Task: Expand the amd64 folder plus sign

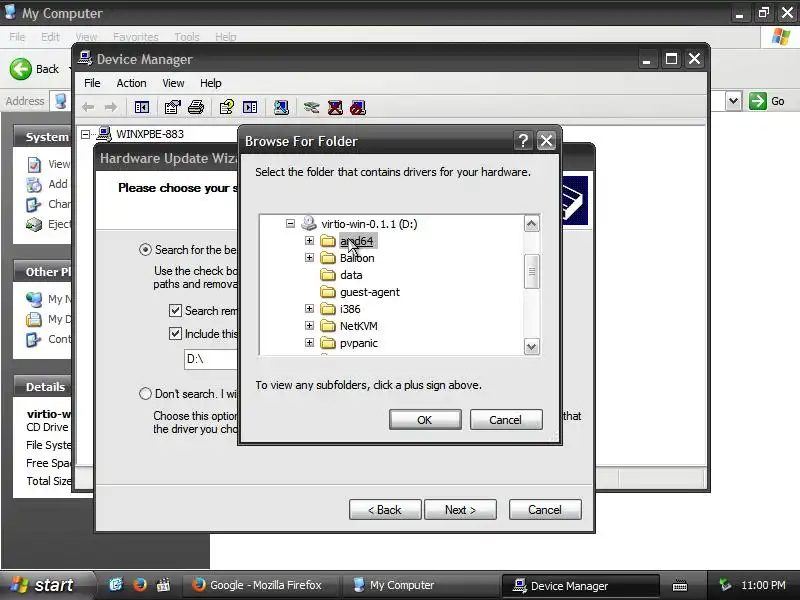Action: coord(309,240)
